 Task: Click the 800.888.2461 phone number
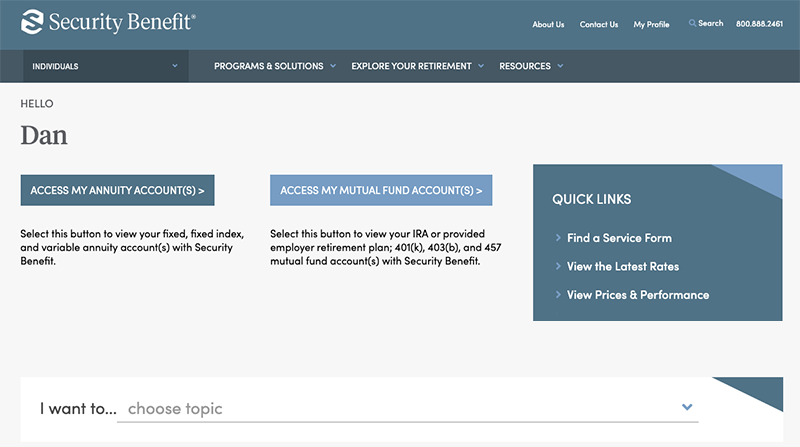click(x=759, y=23)
